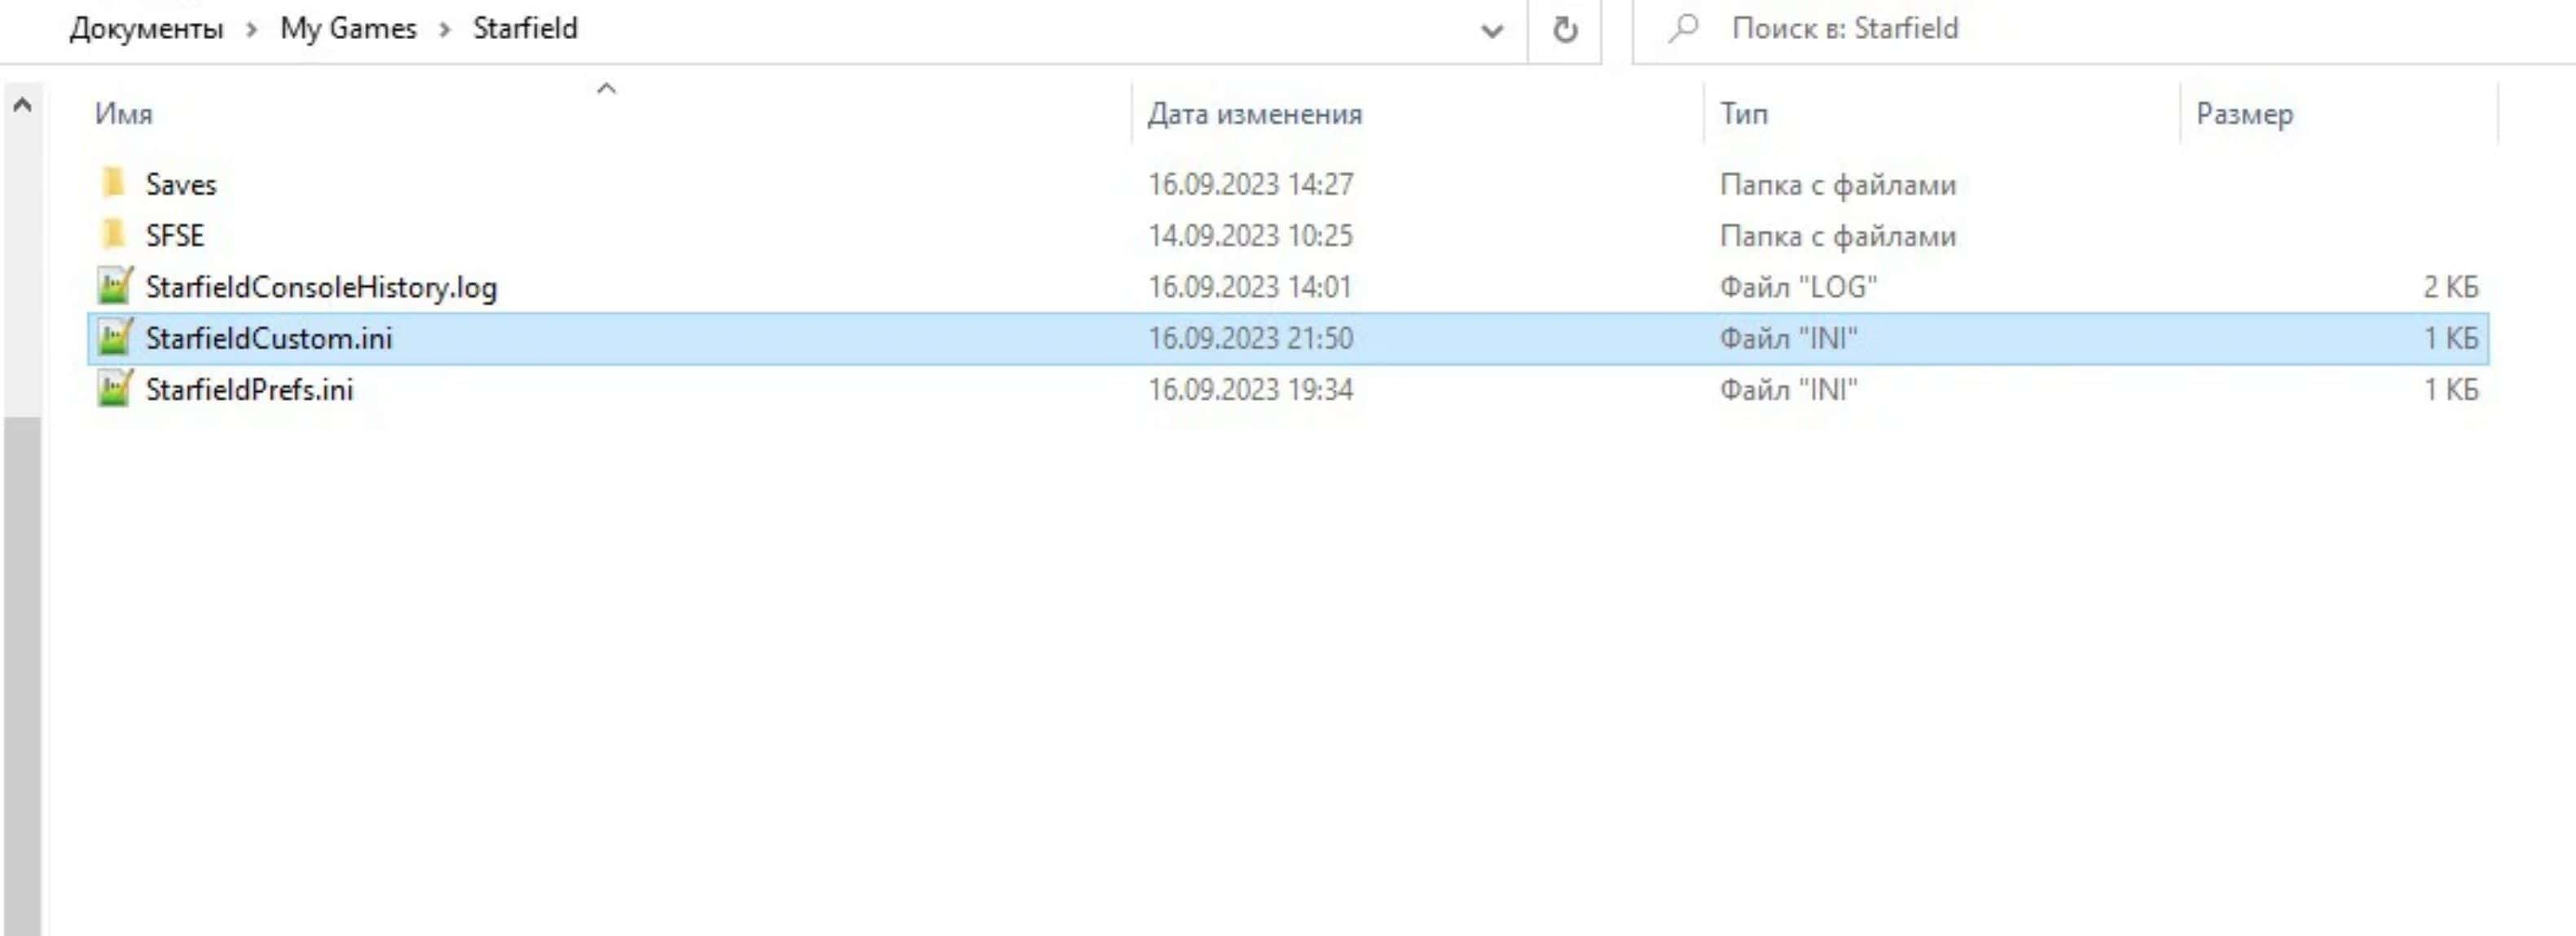The height and width of the screenshot is (936, 2576).
Task: Click the StarfieldConsoleHistory.log file icon
Action: 115,287
